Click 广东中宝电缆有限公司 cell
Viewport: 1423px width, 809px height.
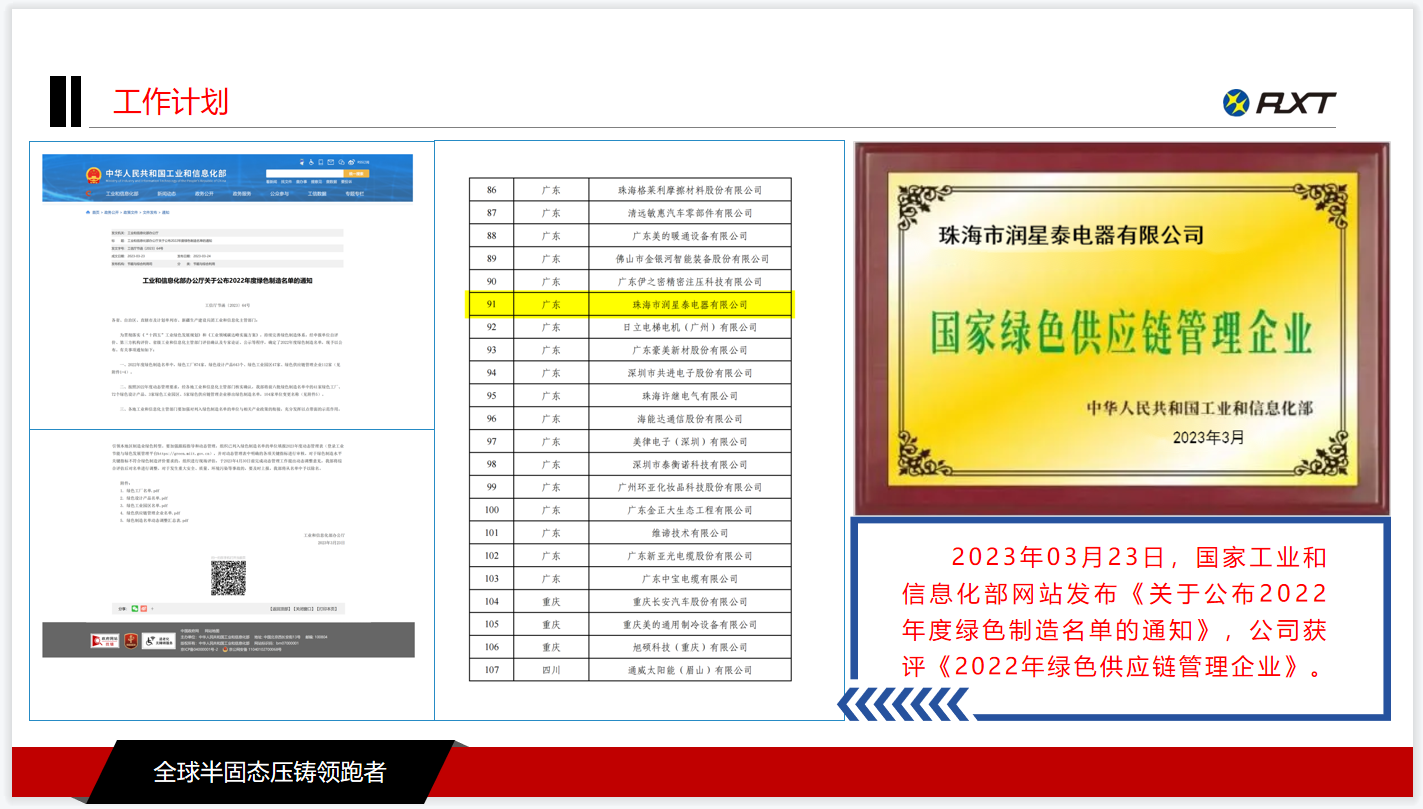689,579
